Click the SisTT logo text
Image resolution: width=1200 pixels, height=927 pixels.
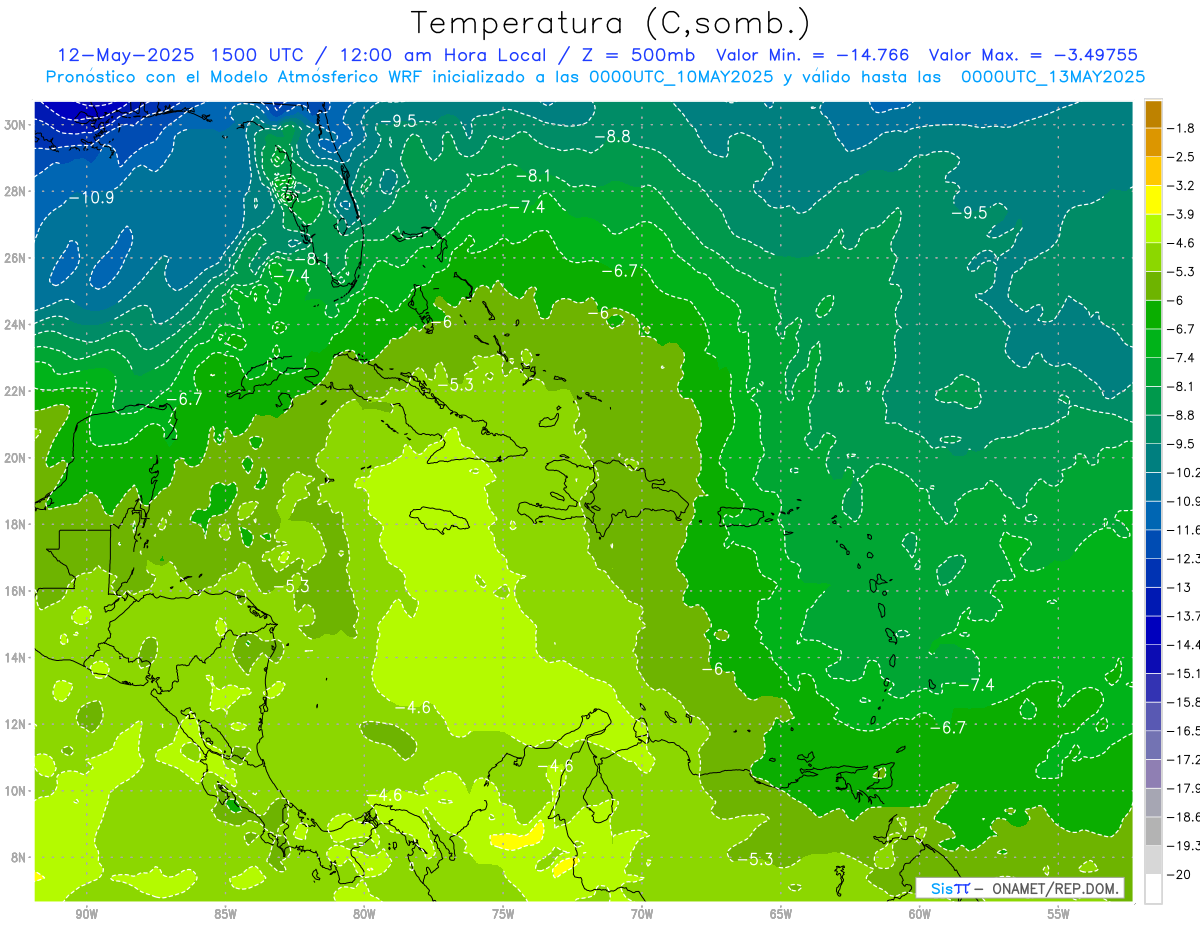(x=950, y=888)
